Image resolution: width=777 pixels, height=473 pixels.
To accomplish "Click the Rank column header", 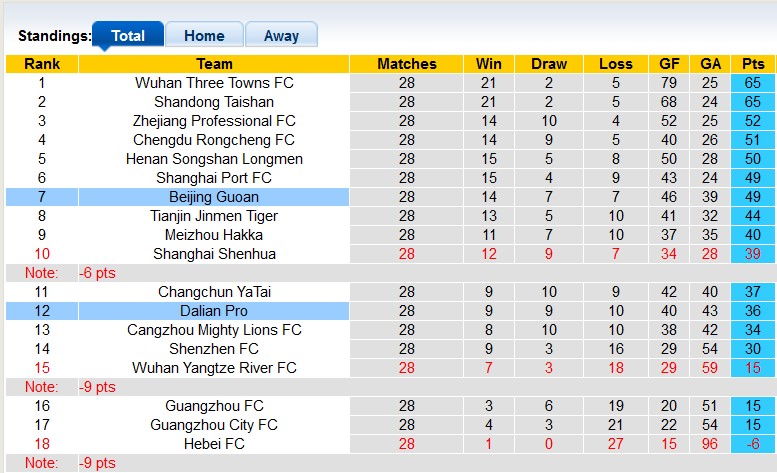I will point(42,64).
